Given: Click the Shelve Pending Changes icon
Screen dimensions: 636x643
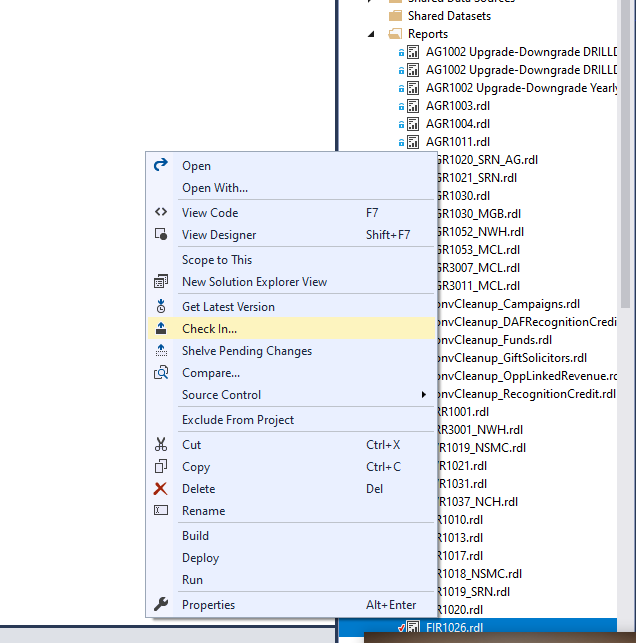Looking at the screenshot, I should pyautogui.click(x=161, y=350).
